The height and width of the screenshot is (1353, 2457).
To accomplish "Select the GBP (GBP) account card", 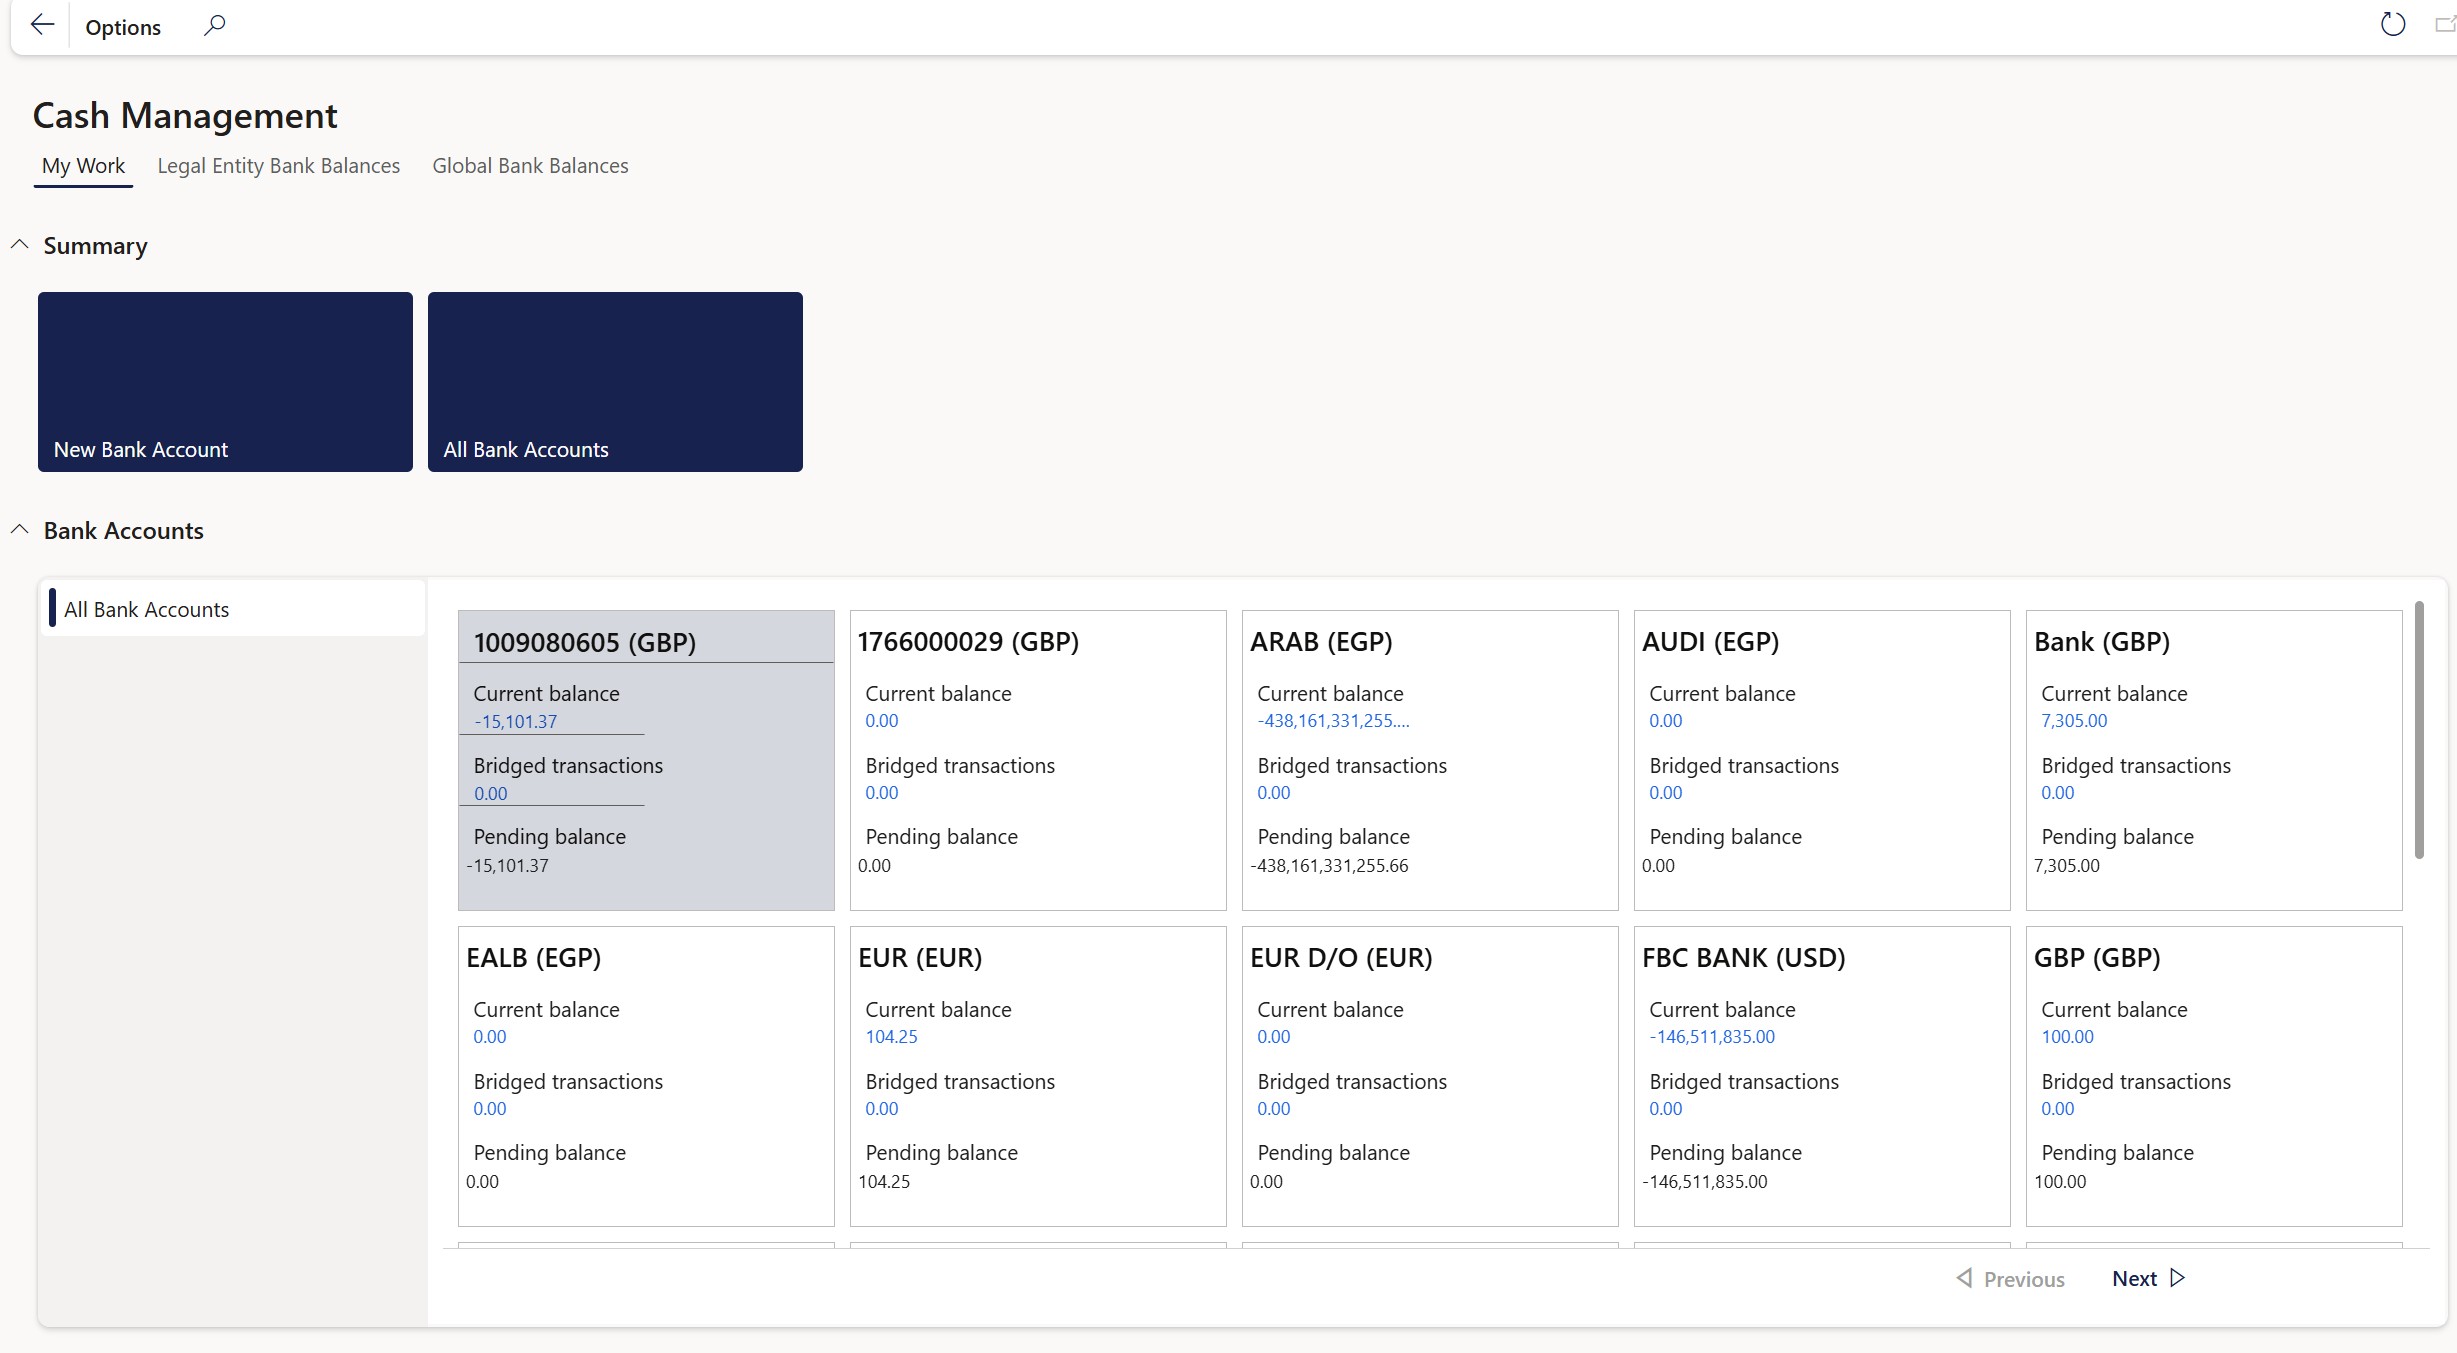I will click(2214, 1076).
